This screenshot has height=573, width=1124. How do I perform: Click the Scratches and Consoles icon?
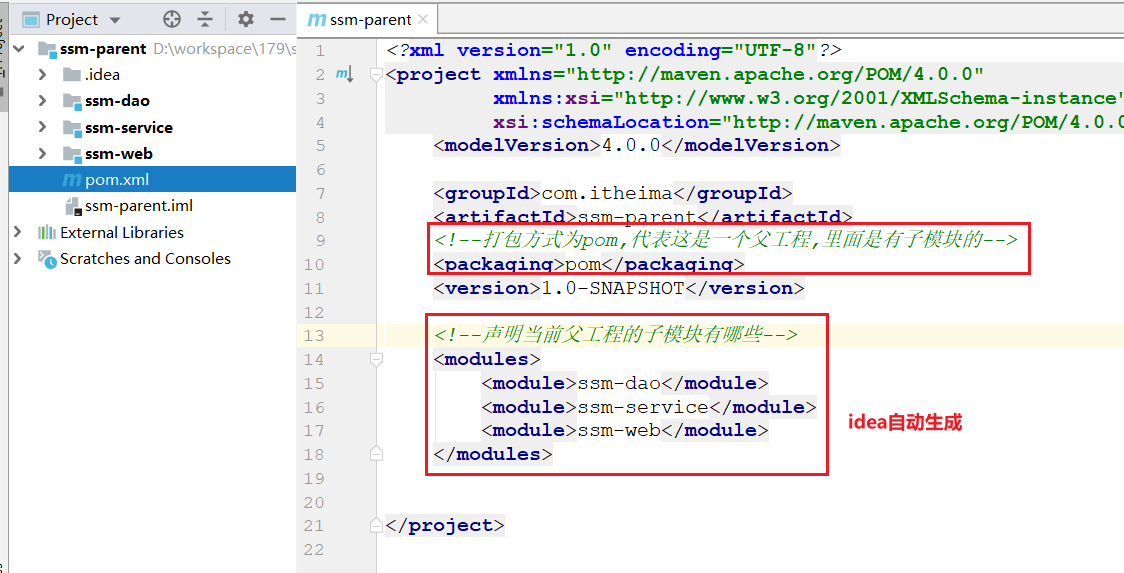point(46,258)
